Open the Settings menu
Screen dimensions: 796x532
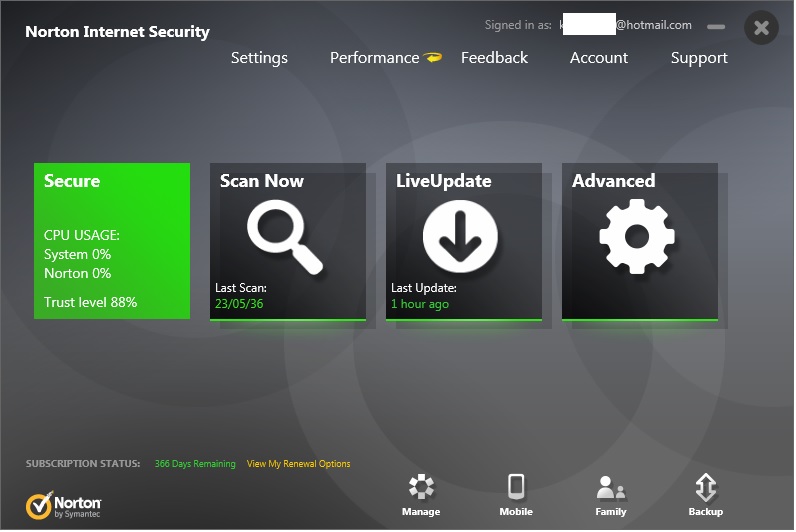pos(259,58)
